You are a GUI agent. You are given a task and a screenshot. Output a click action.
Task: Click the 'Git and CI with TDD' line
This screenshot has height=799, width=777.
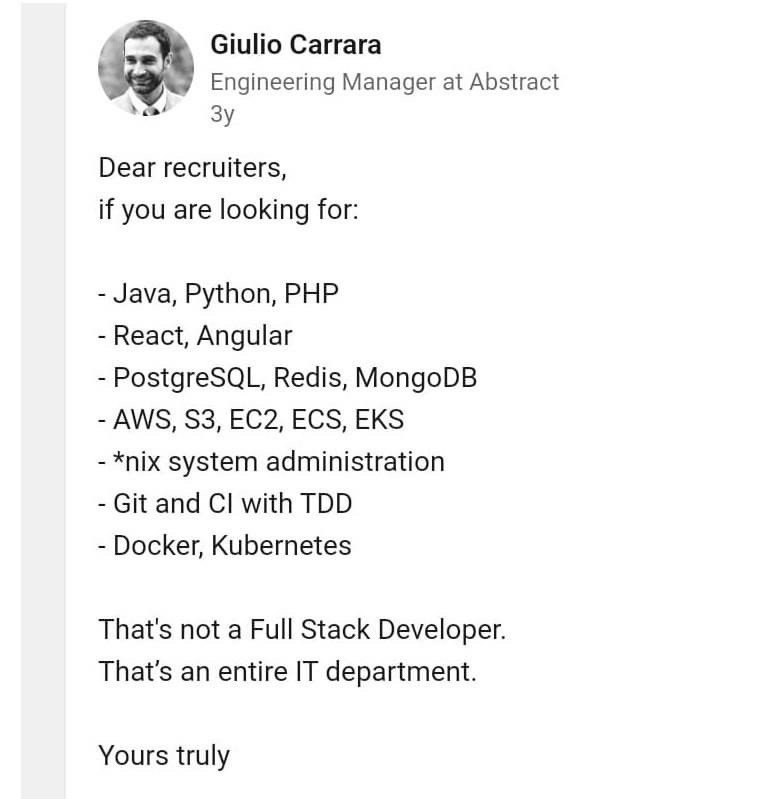coord(225,503)
